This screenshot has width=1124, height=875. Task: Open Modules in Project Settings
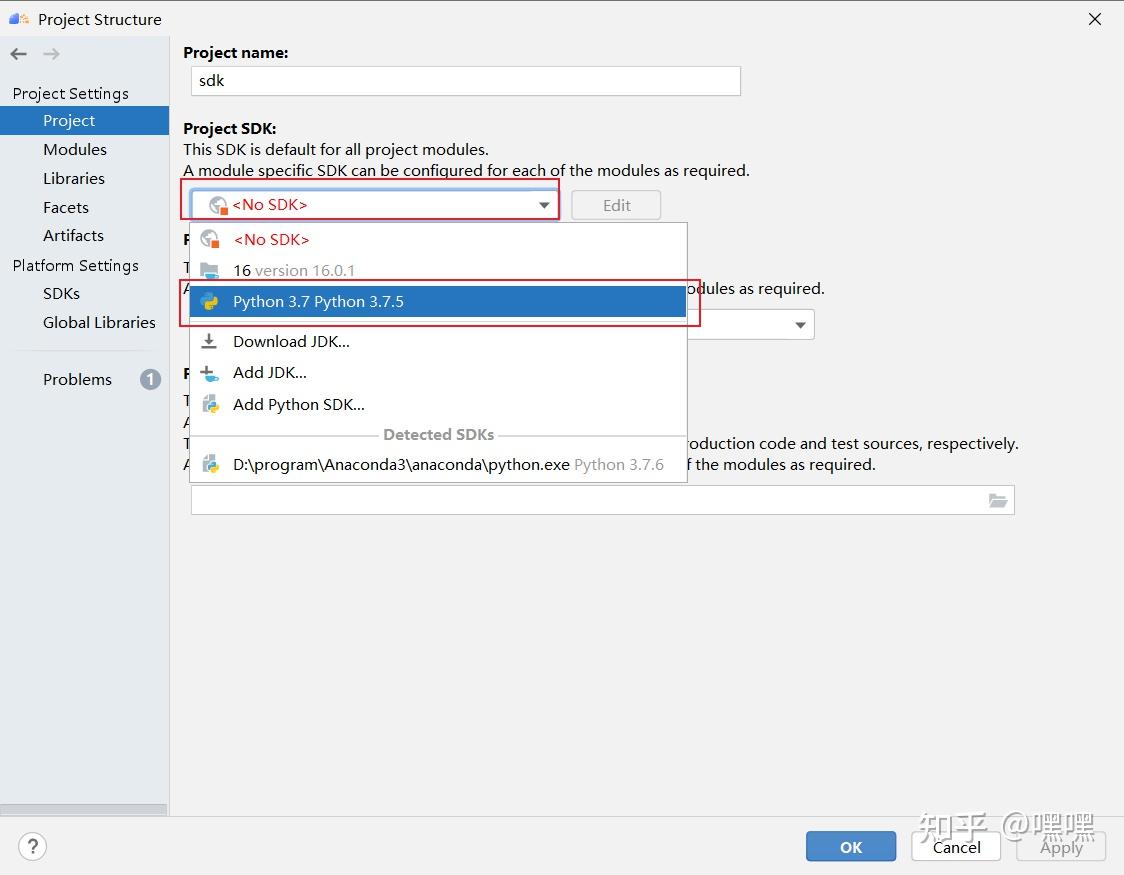point(74,149)
